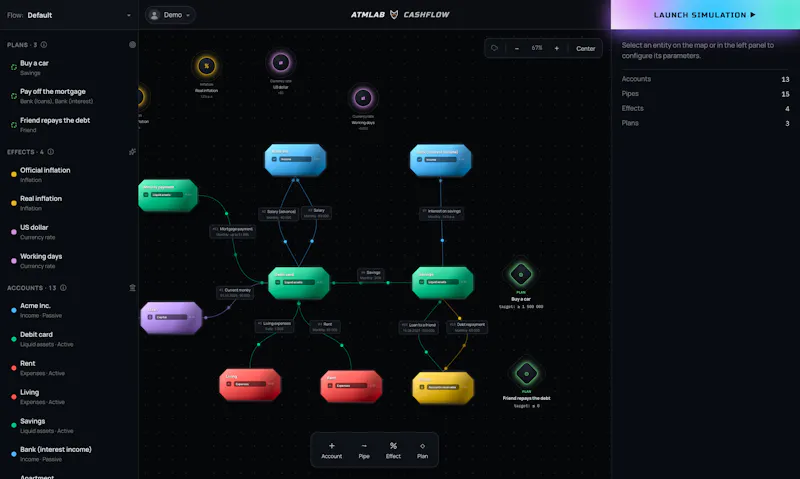Screen dimensions: 800x479
Task: Click the Loan to a friend pipe label
Action: [418, 327]
